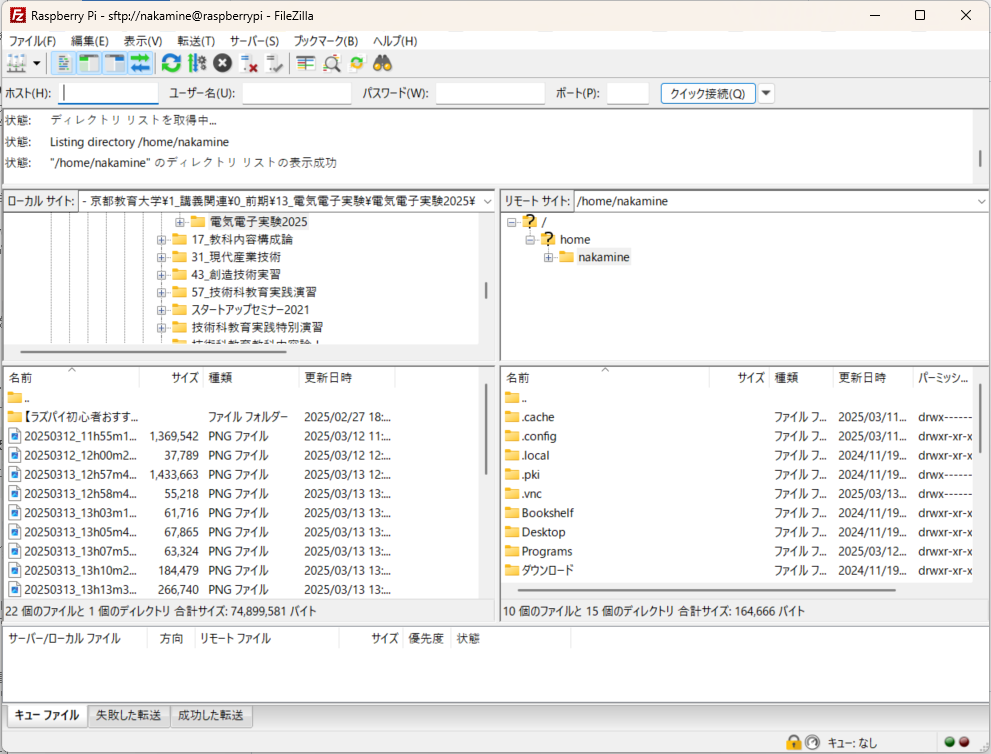991x754 pixels.
Task: Toggle the transfer queue display button
Action: click(x=140, y=63)
